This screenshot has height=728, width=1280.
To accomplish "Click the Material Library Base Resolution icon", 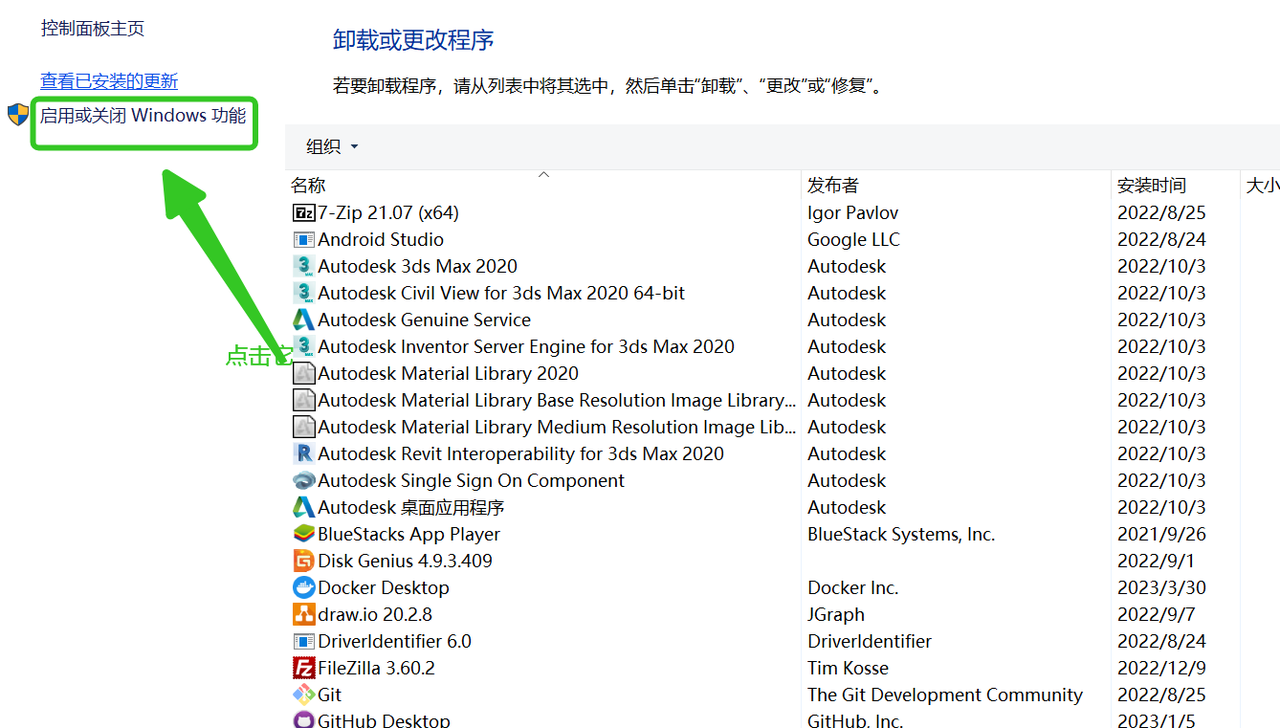I will click(304, 400).
